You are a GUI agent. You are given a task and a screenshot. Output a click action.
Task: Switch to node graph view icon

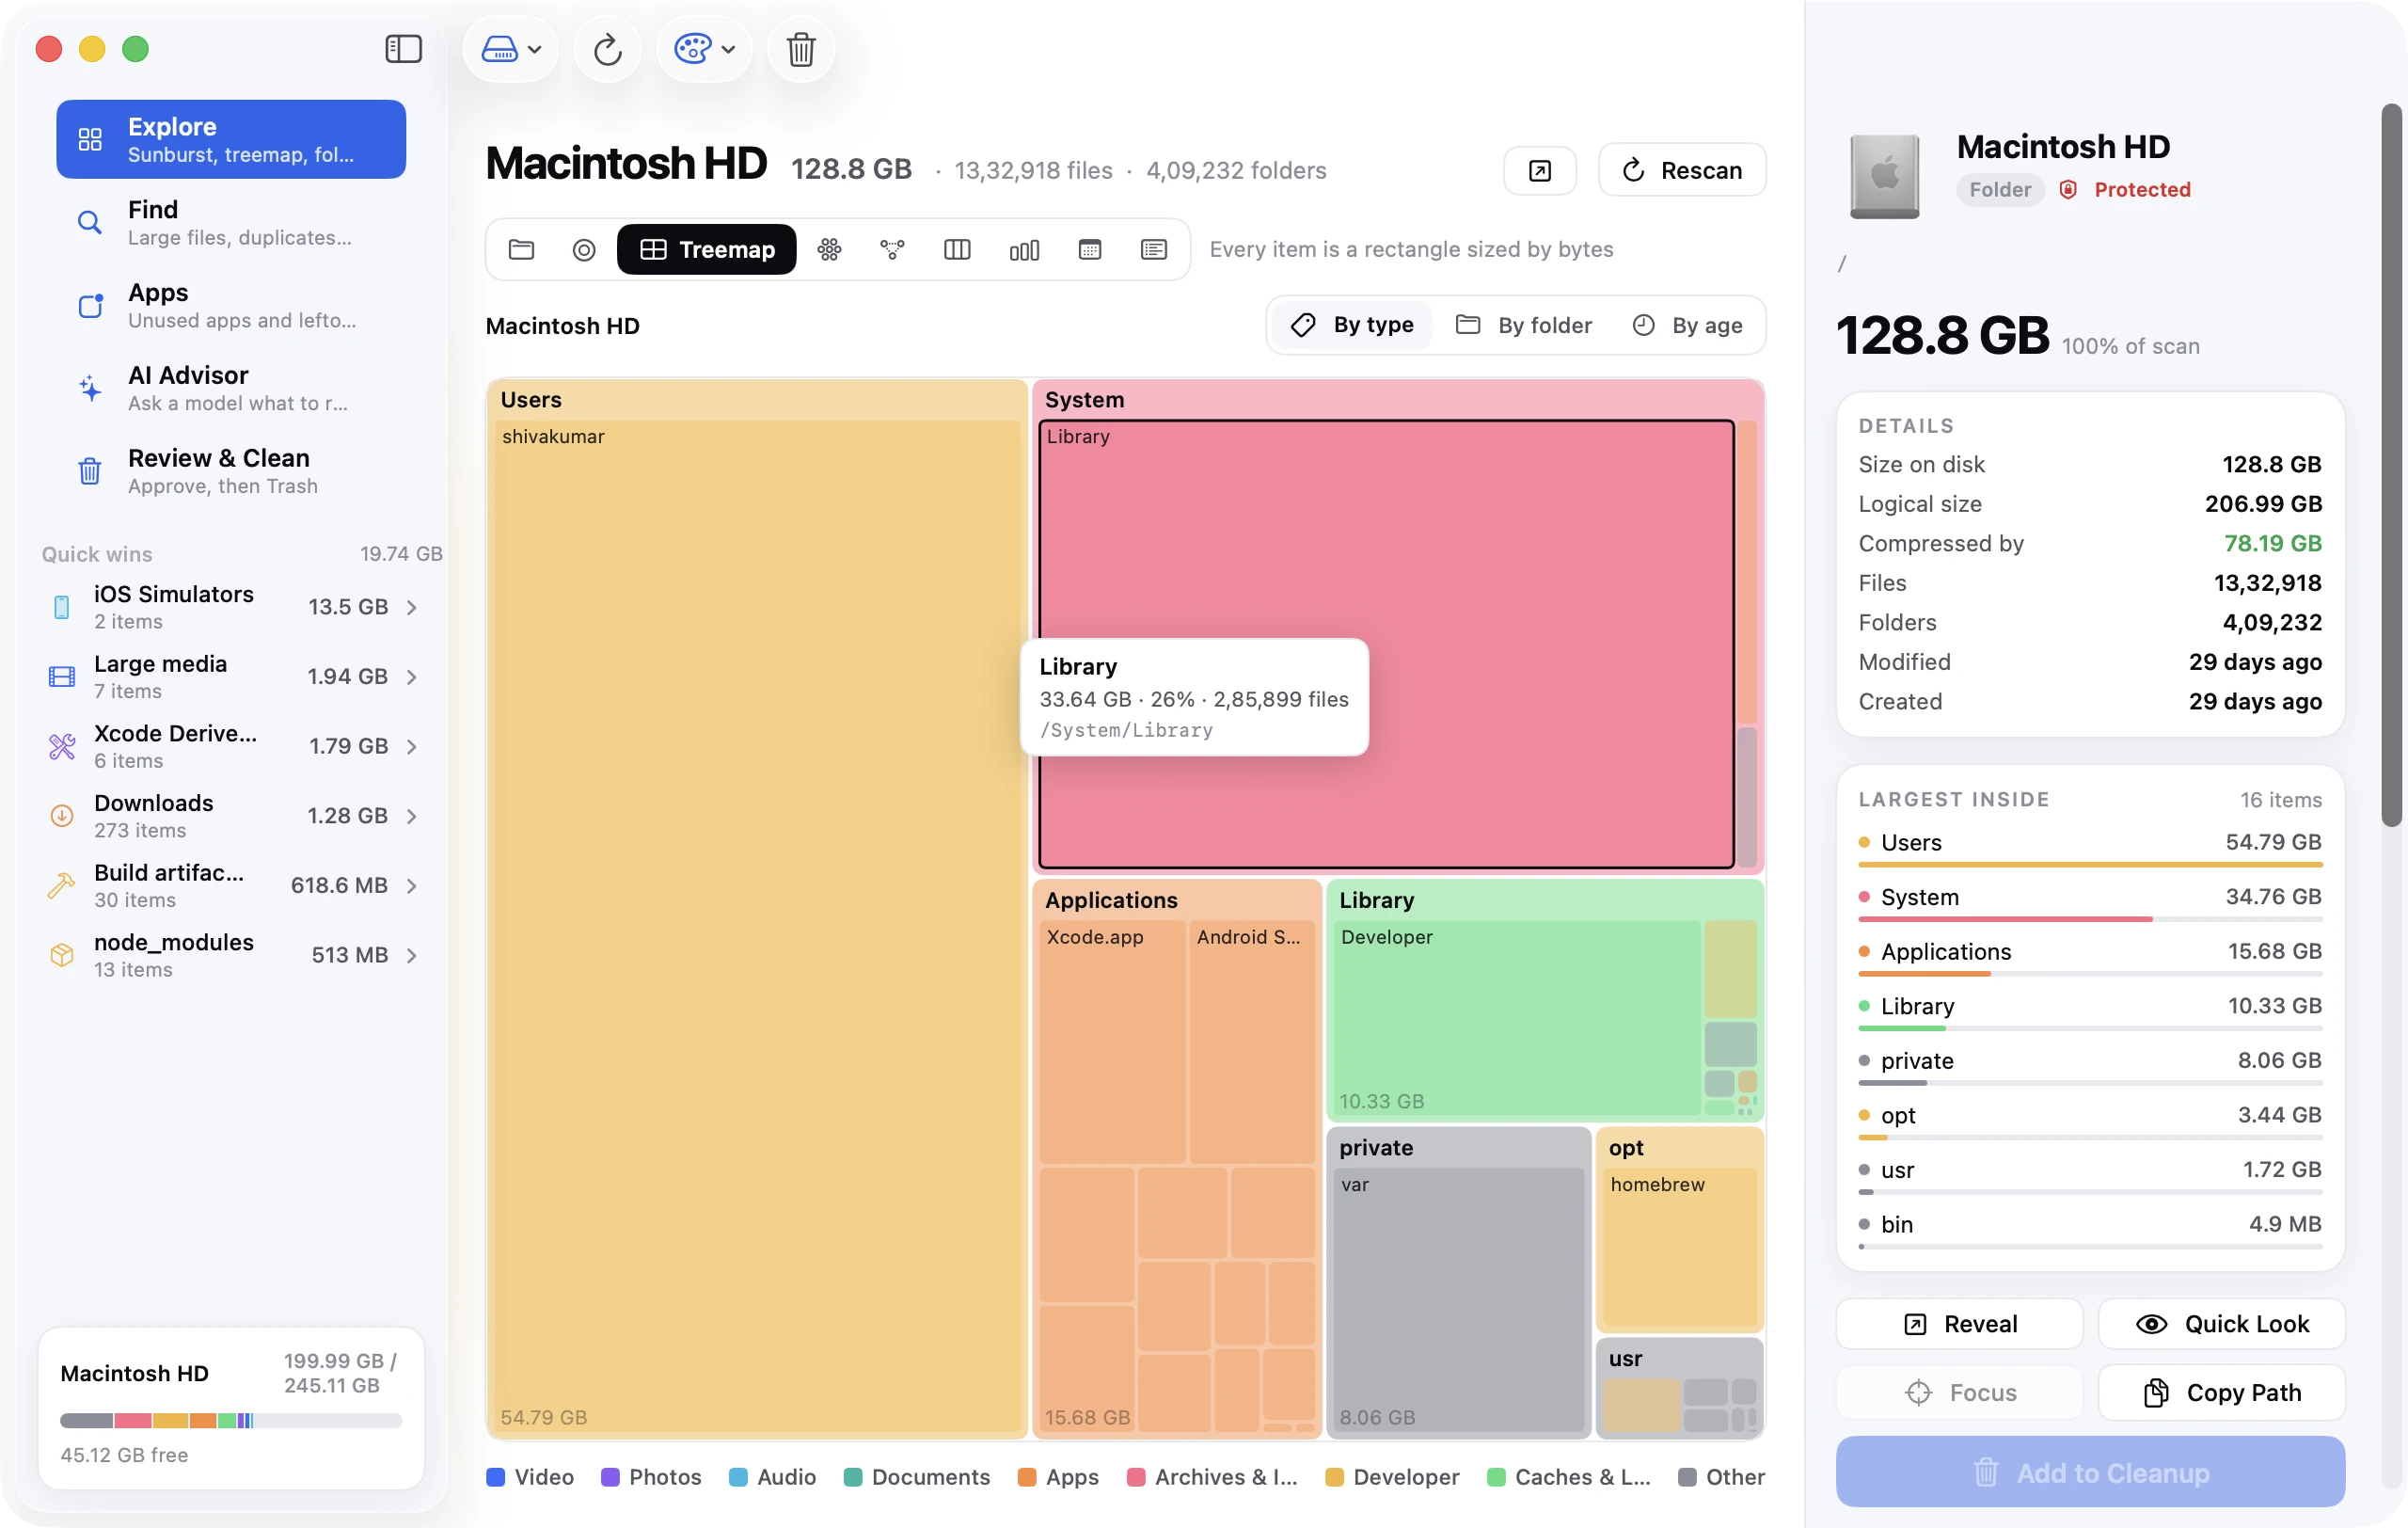892,249
